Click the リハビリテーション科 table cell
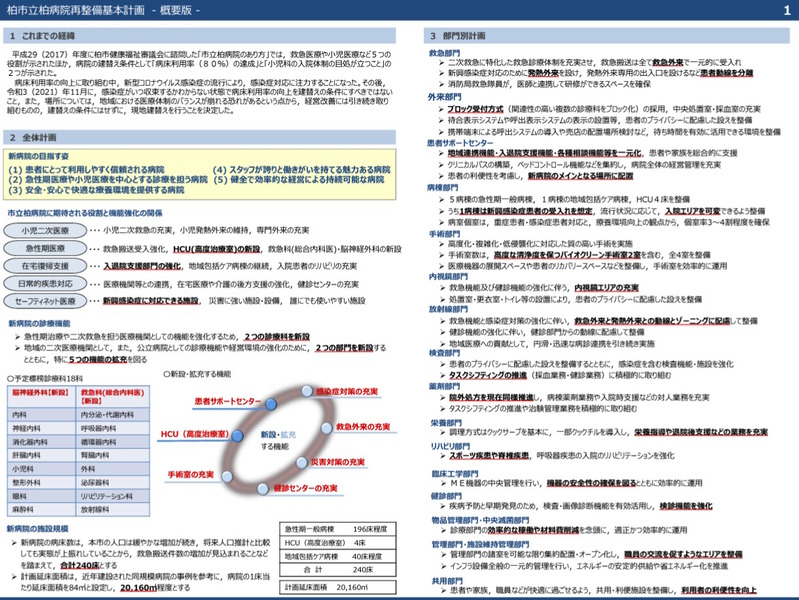This screenshot has width=799, height=600. (x=113, y=496)
